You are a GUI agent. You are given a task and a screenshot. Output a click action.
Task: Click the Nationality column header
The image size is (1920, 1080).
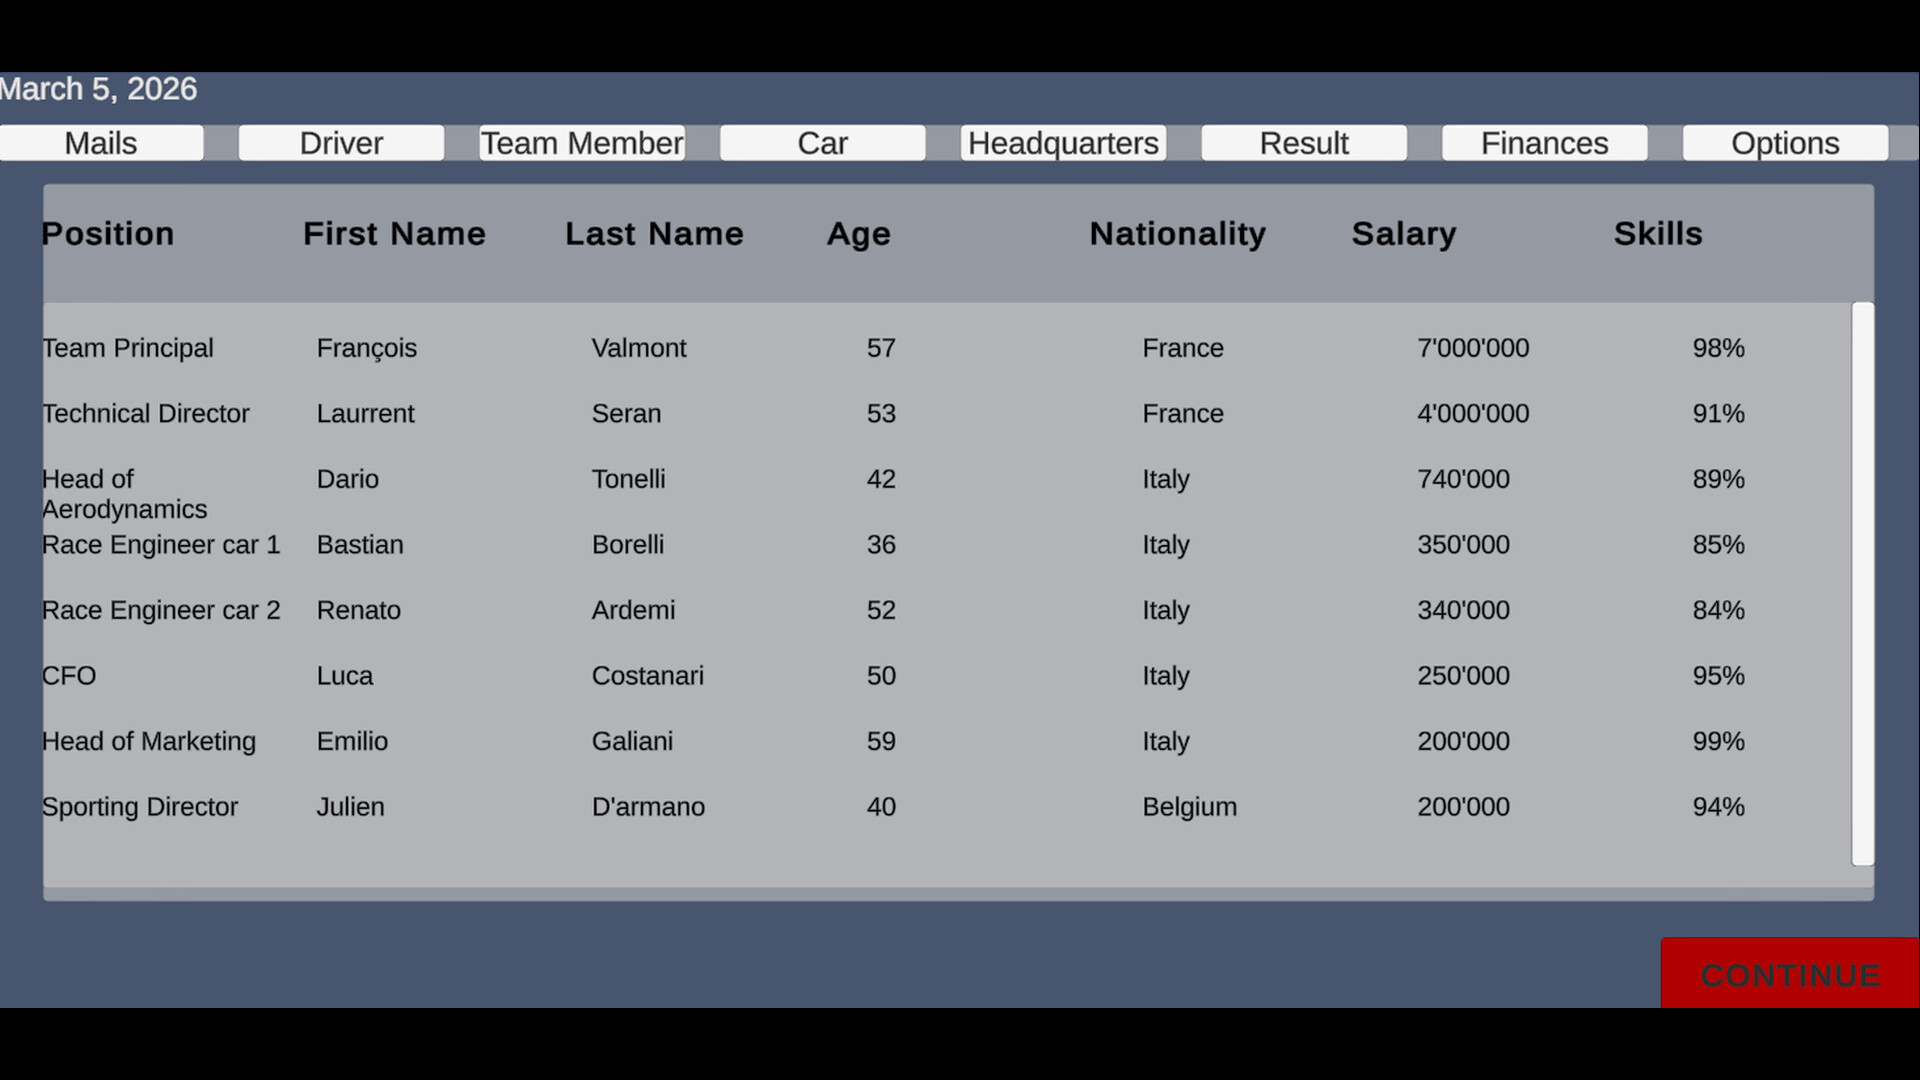tap(1177, 233)
